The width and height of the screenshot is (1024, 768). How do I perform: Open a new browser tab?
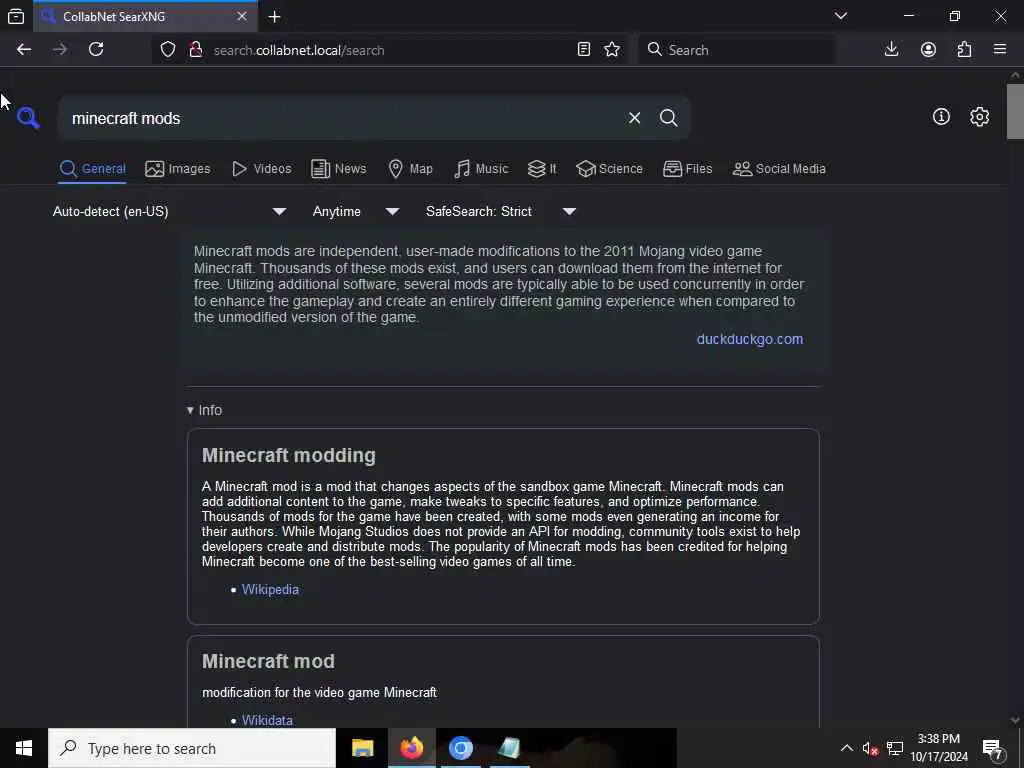pyautogui.click(x=275, y=17)
